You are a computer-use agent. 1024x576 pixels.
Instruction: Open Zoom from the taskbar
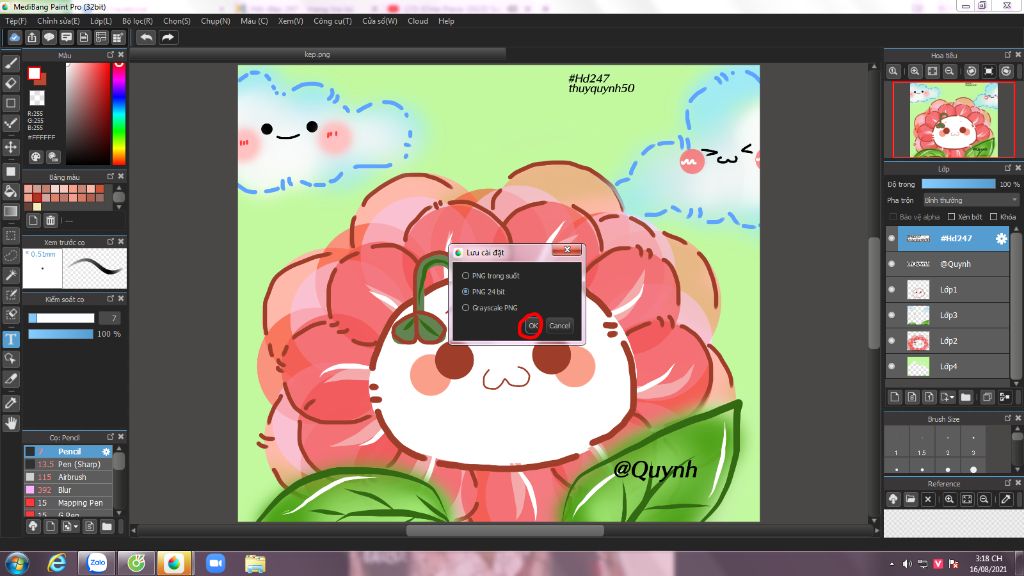coord(215,563)
